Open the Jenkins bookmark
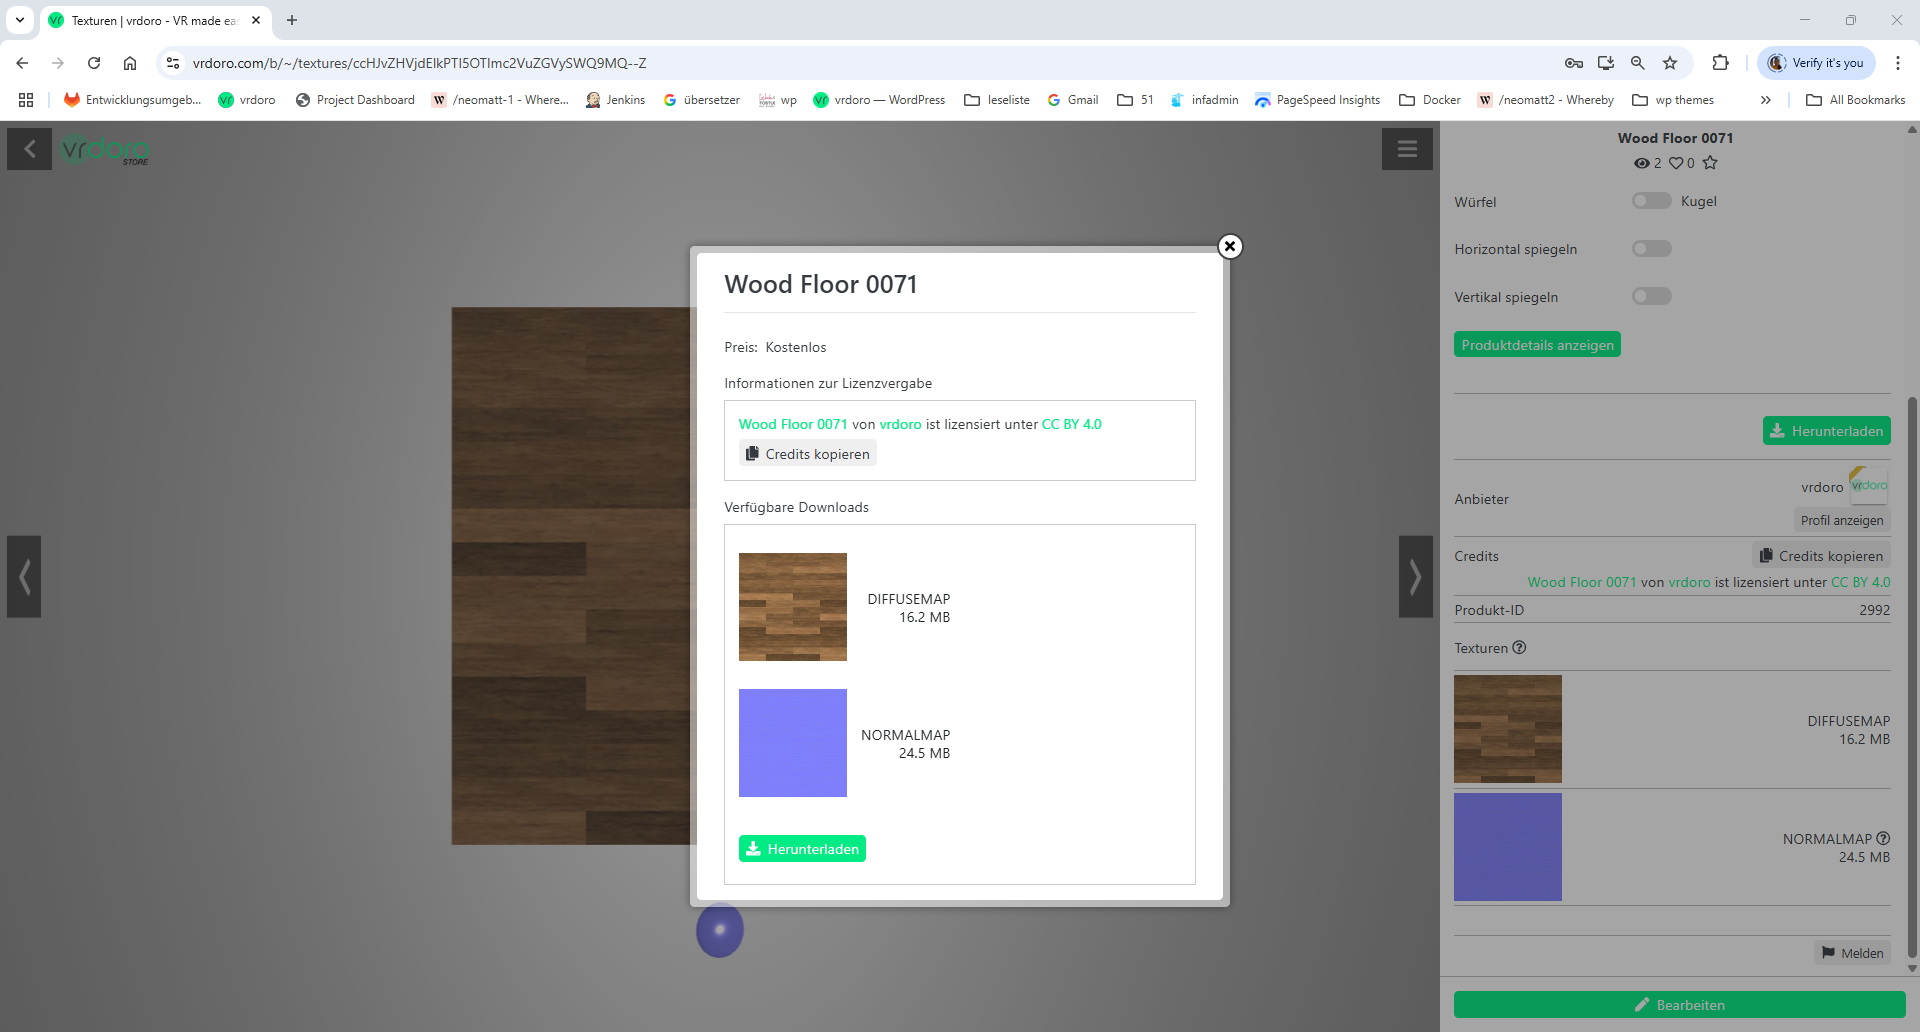1920x1032 pixels. click(x=615, y=100)
